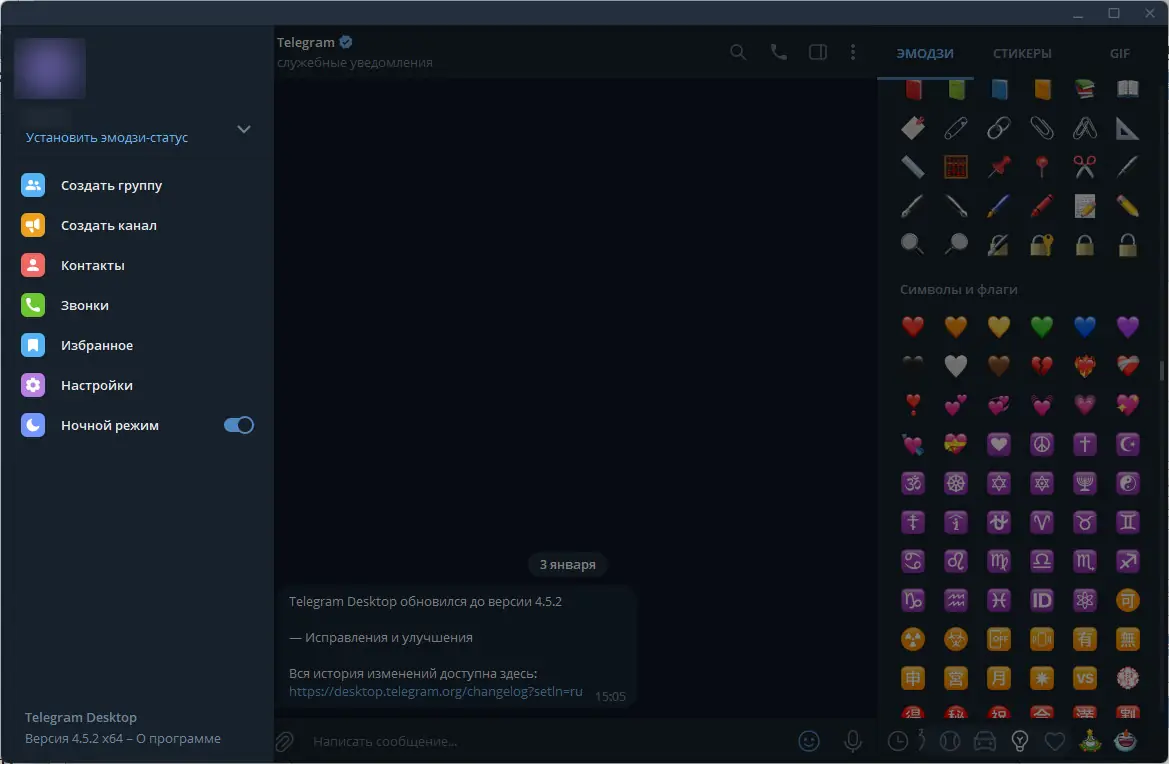Image resolution: width=1169 pixels, height=764 pixels.
Task: Insert the menorah emoji
Action: tap(1085, 483)
